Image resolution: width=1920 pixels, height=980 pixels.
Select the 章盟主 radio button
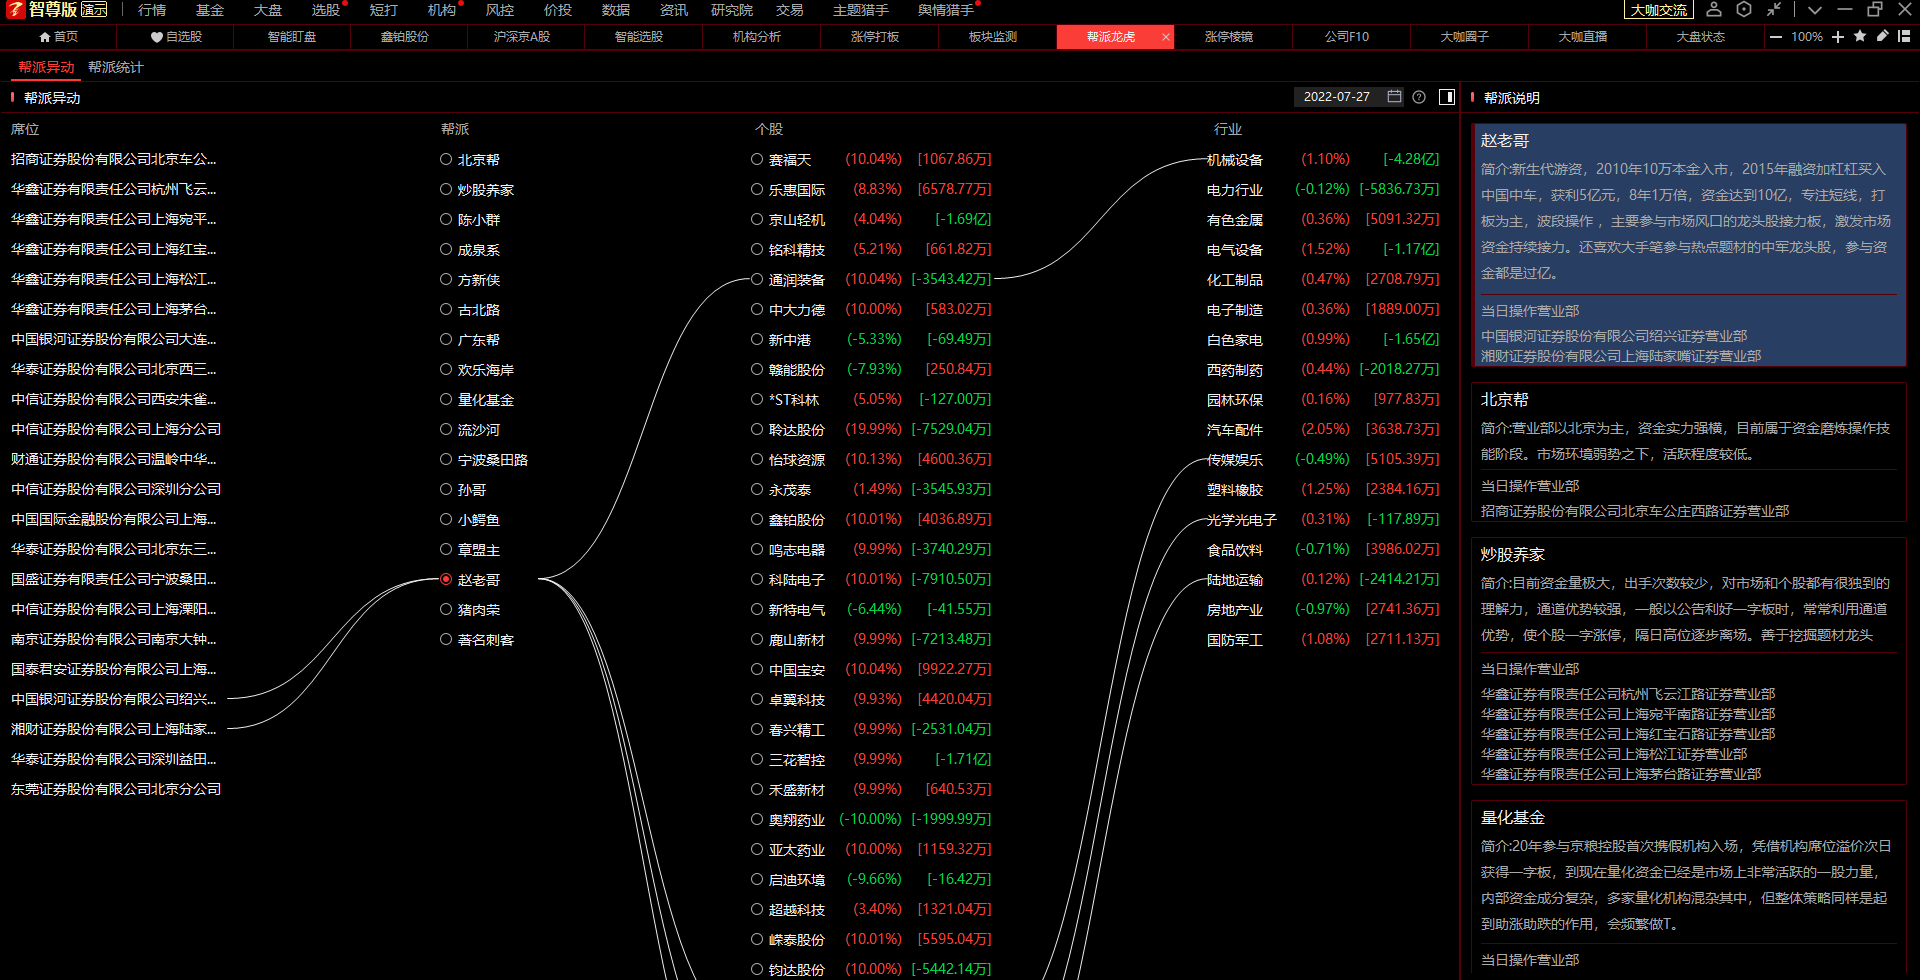pyautogui.click(x=446, y=549)
